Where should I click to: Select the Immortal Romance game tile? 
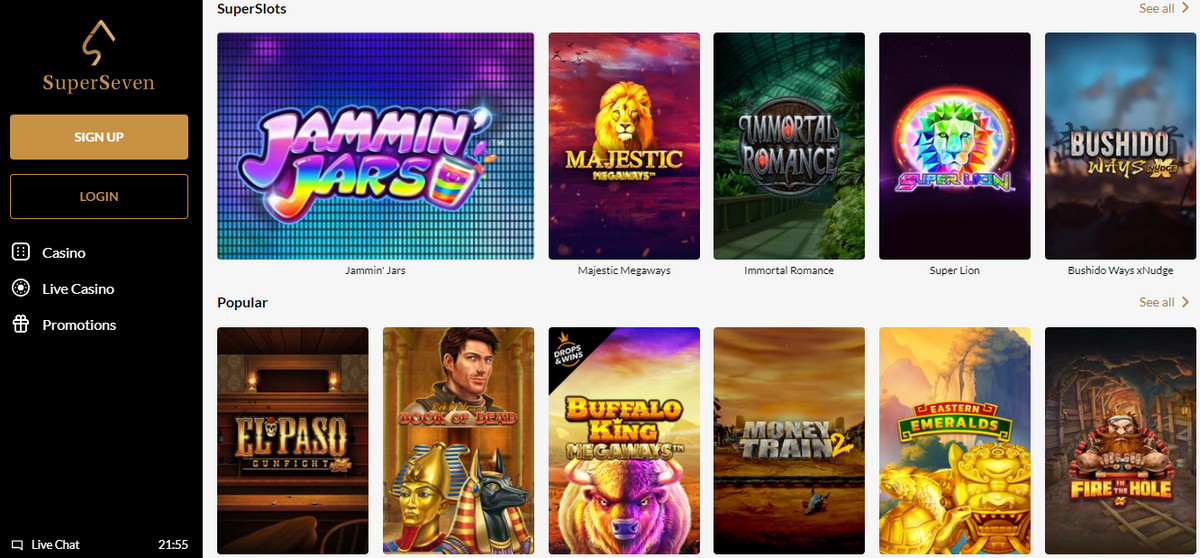[789, 146]
